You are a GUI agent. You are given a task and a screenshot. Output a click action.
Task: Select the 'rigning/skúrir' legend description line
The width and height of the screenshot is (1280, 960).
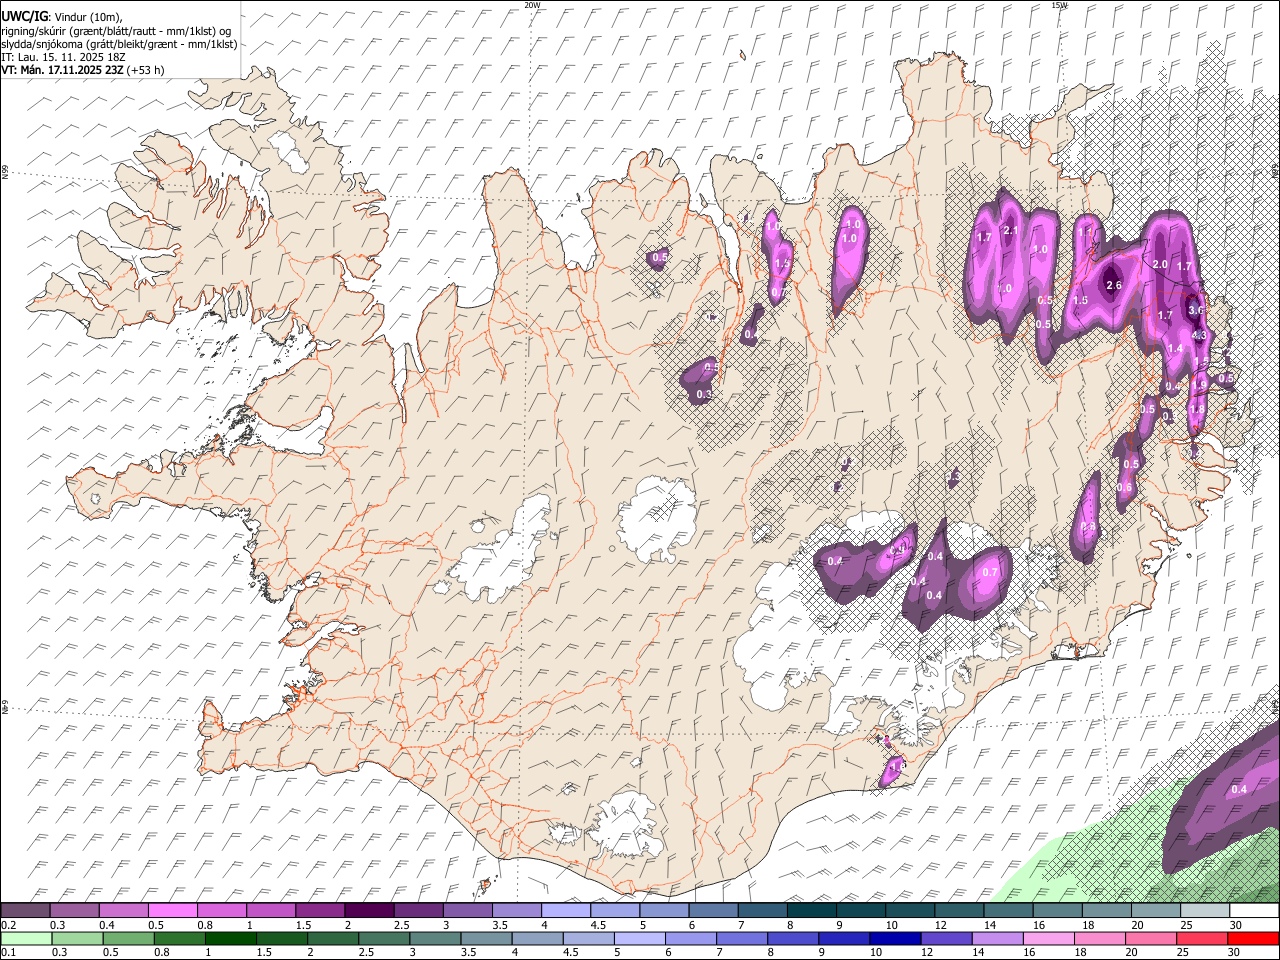(117, 31)
